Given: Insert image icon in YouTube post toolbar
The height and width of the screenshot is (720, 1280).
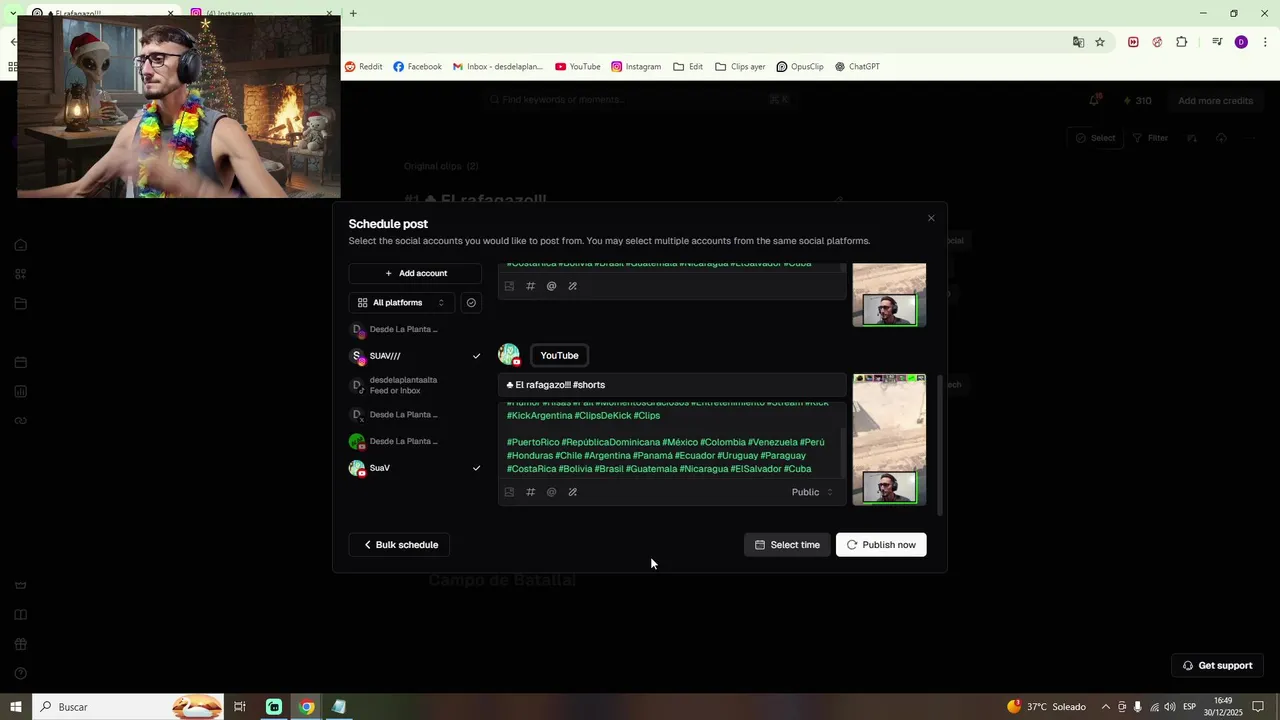Looking at the screenshot, I should (x=509, y=492).
